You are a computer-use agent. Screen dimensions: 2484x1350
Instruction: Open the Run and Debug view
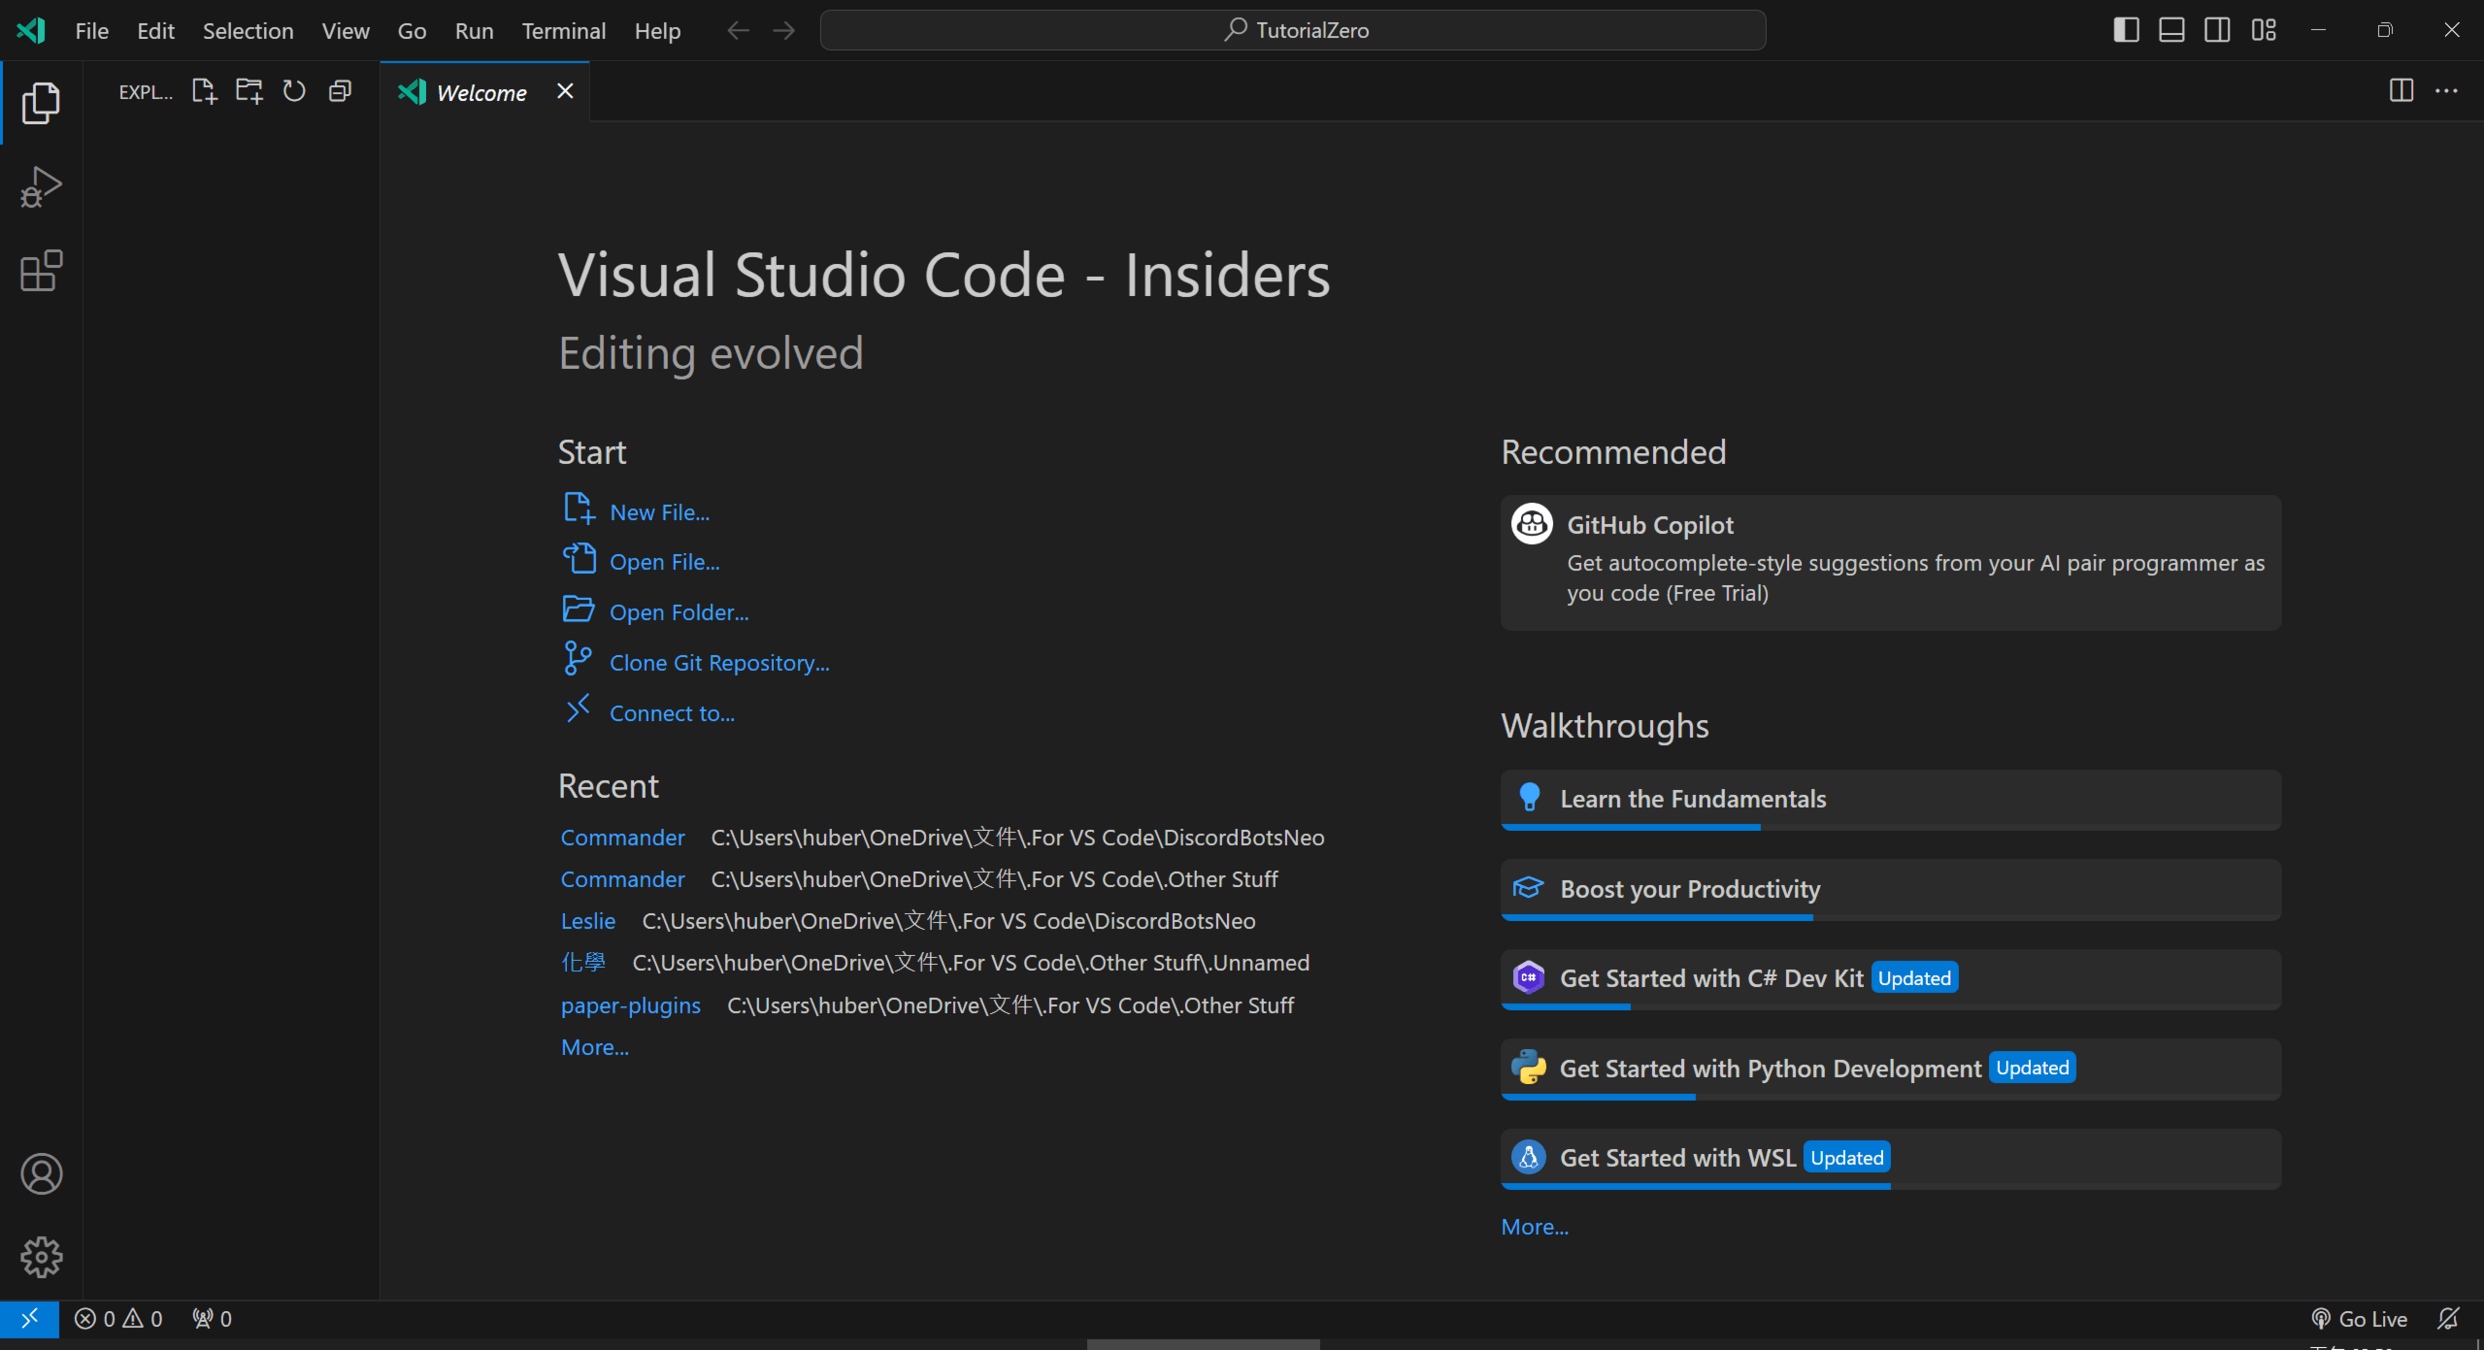pos(40,187)
